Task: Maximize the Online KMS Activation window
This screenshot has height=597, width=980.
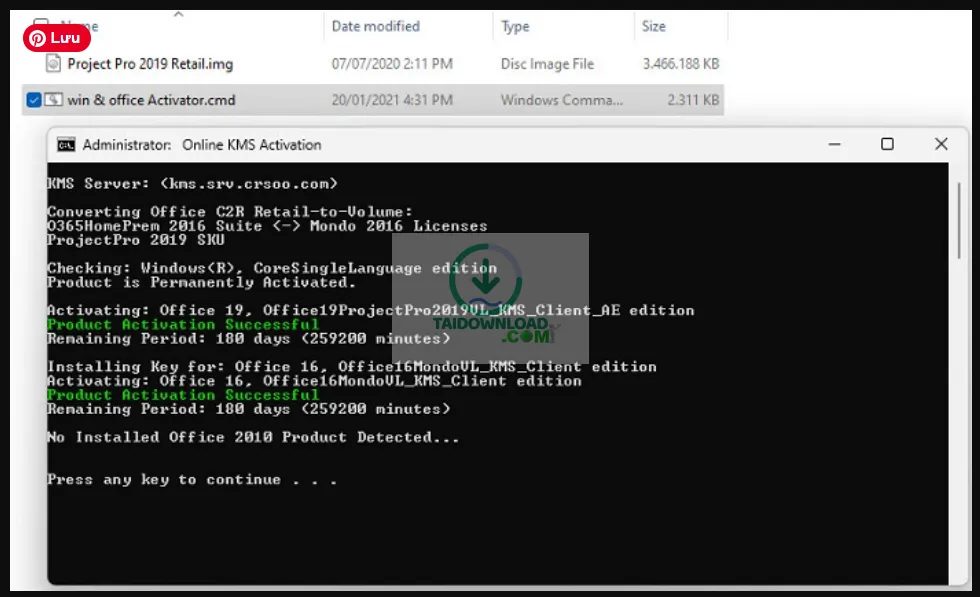Action: click(x=887, y=145)
